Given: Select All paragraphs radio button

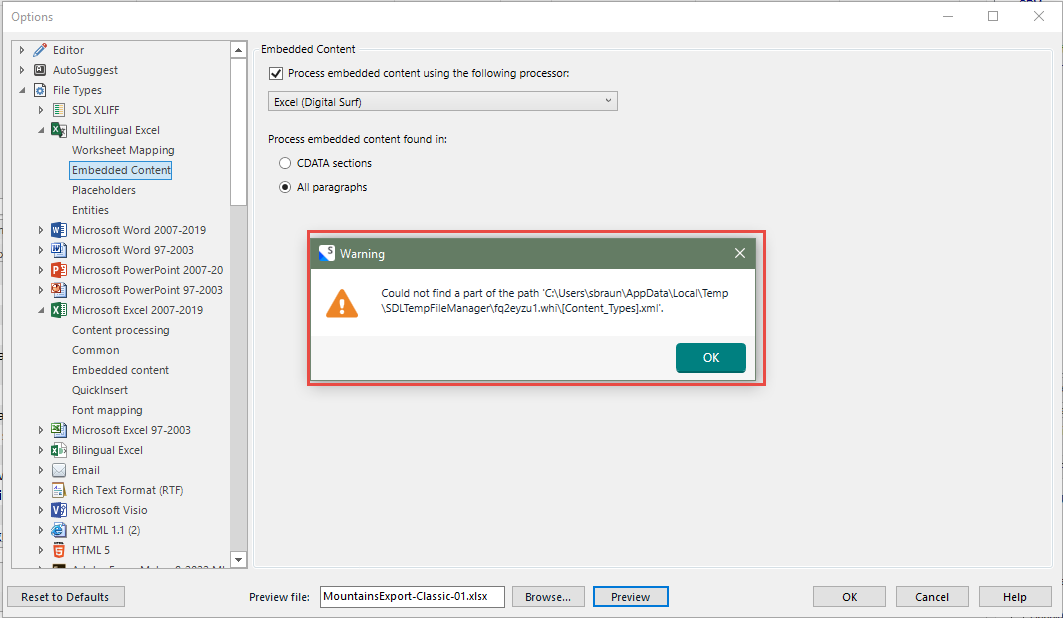Looking at the screenshot, I should 285,187.
